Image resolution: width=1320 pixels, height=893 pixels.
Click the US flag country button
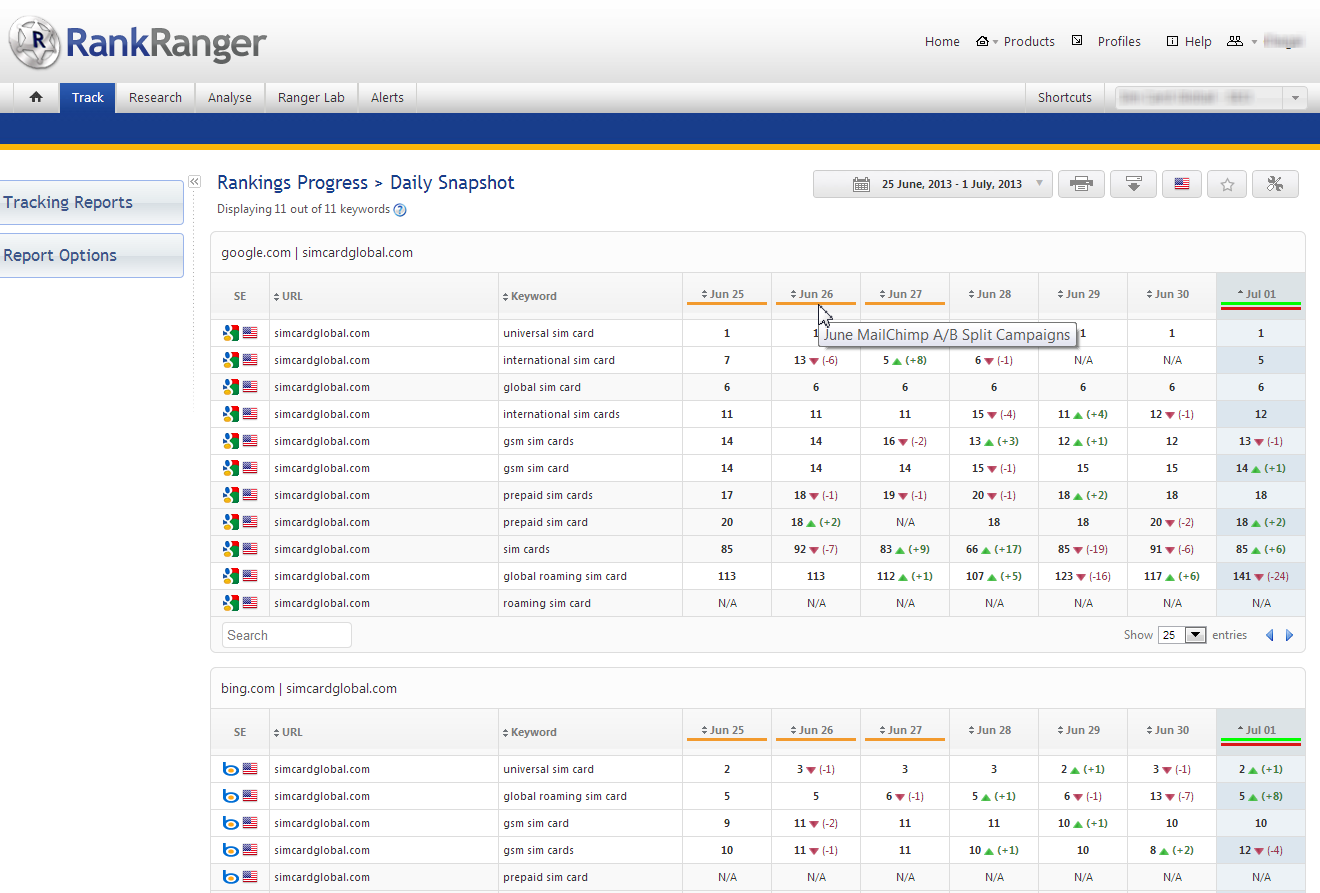[x=1181, y=184]
